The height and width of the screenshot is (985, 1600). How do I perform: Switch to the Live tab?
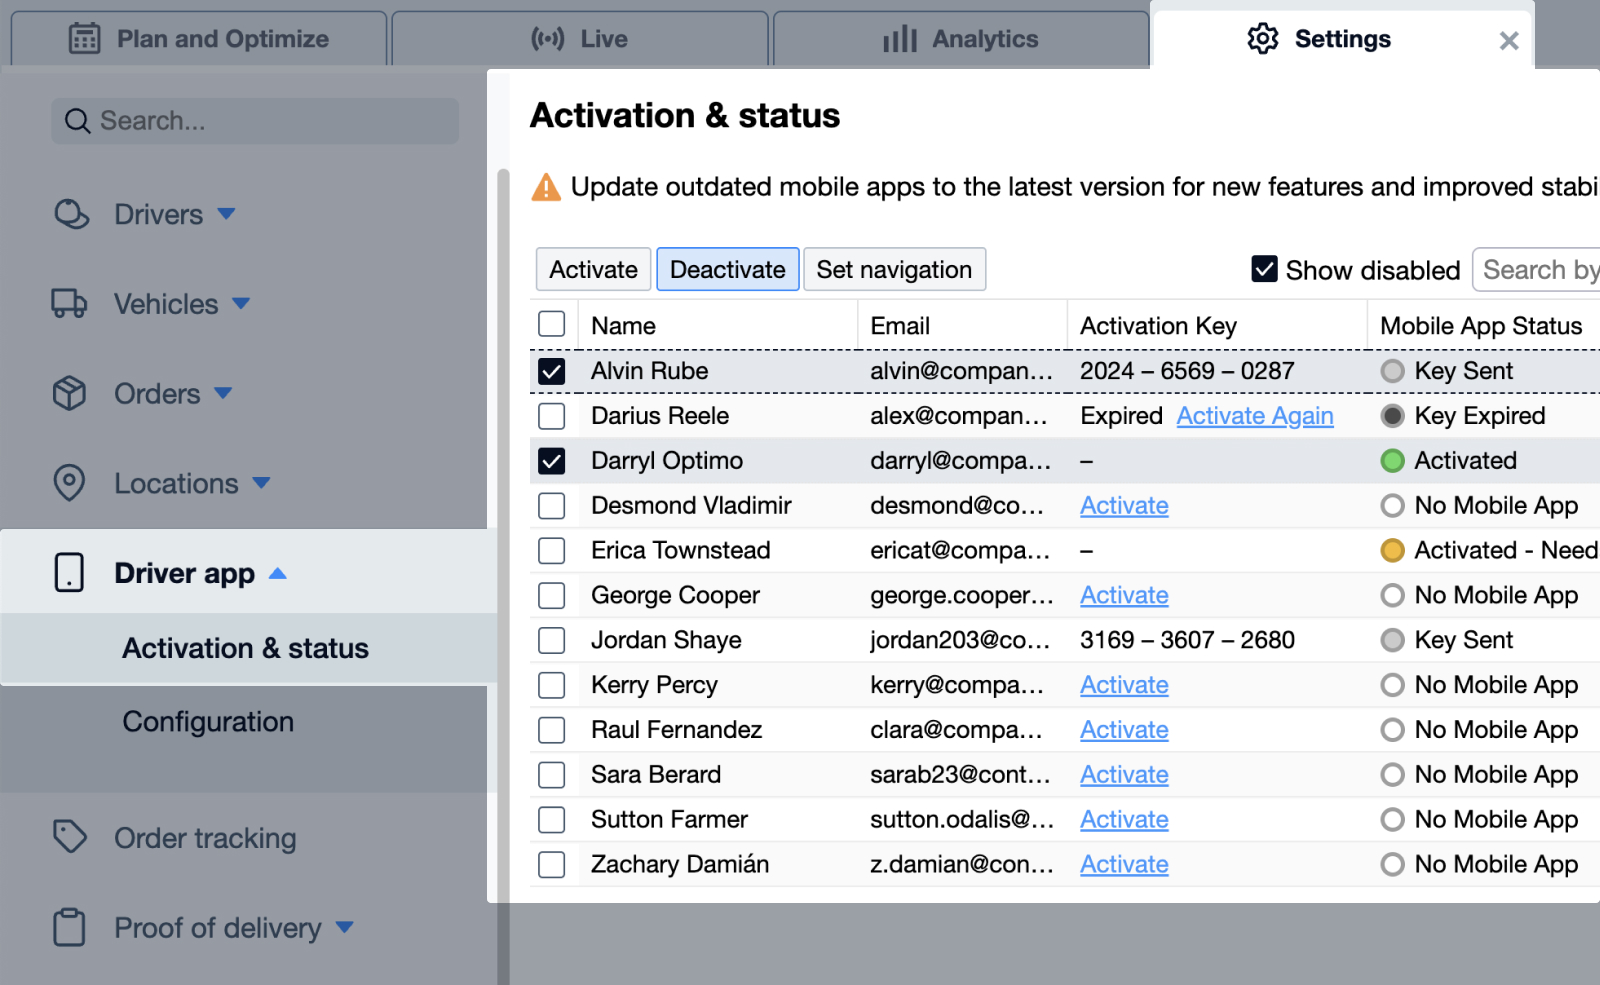(x=580, y=39)
